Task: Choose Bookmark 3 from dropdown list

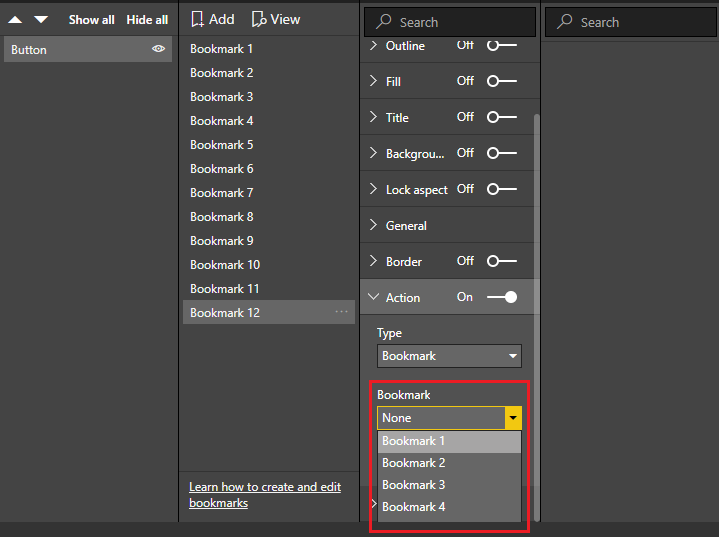Action: 449,485
